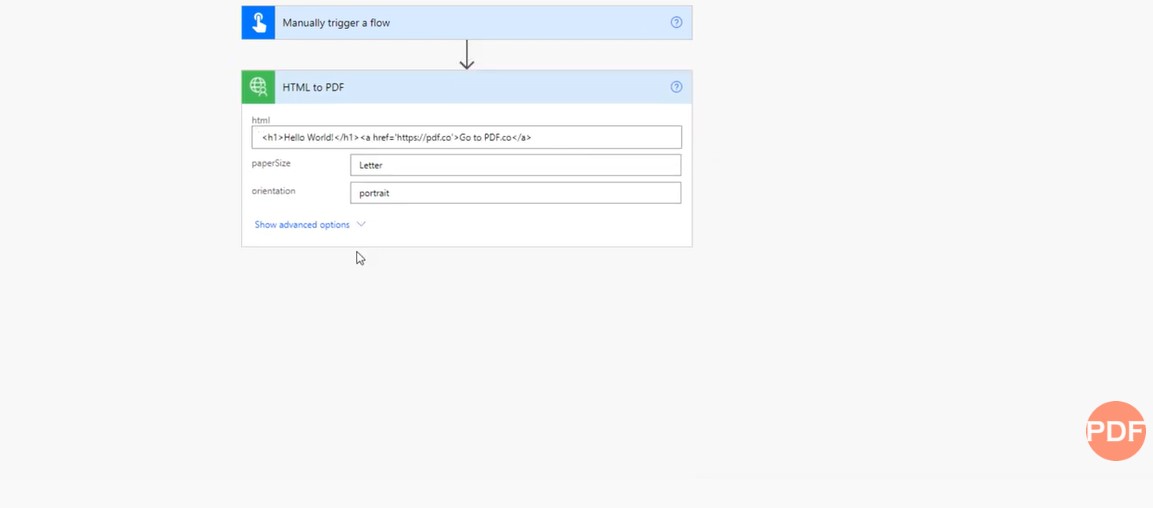
Task: Click into the html input field
Action: [466, 137]
